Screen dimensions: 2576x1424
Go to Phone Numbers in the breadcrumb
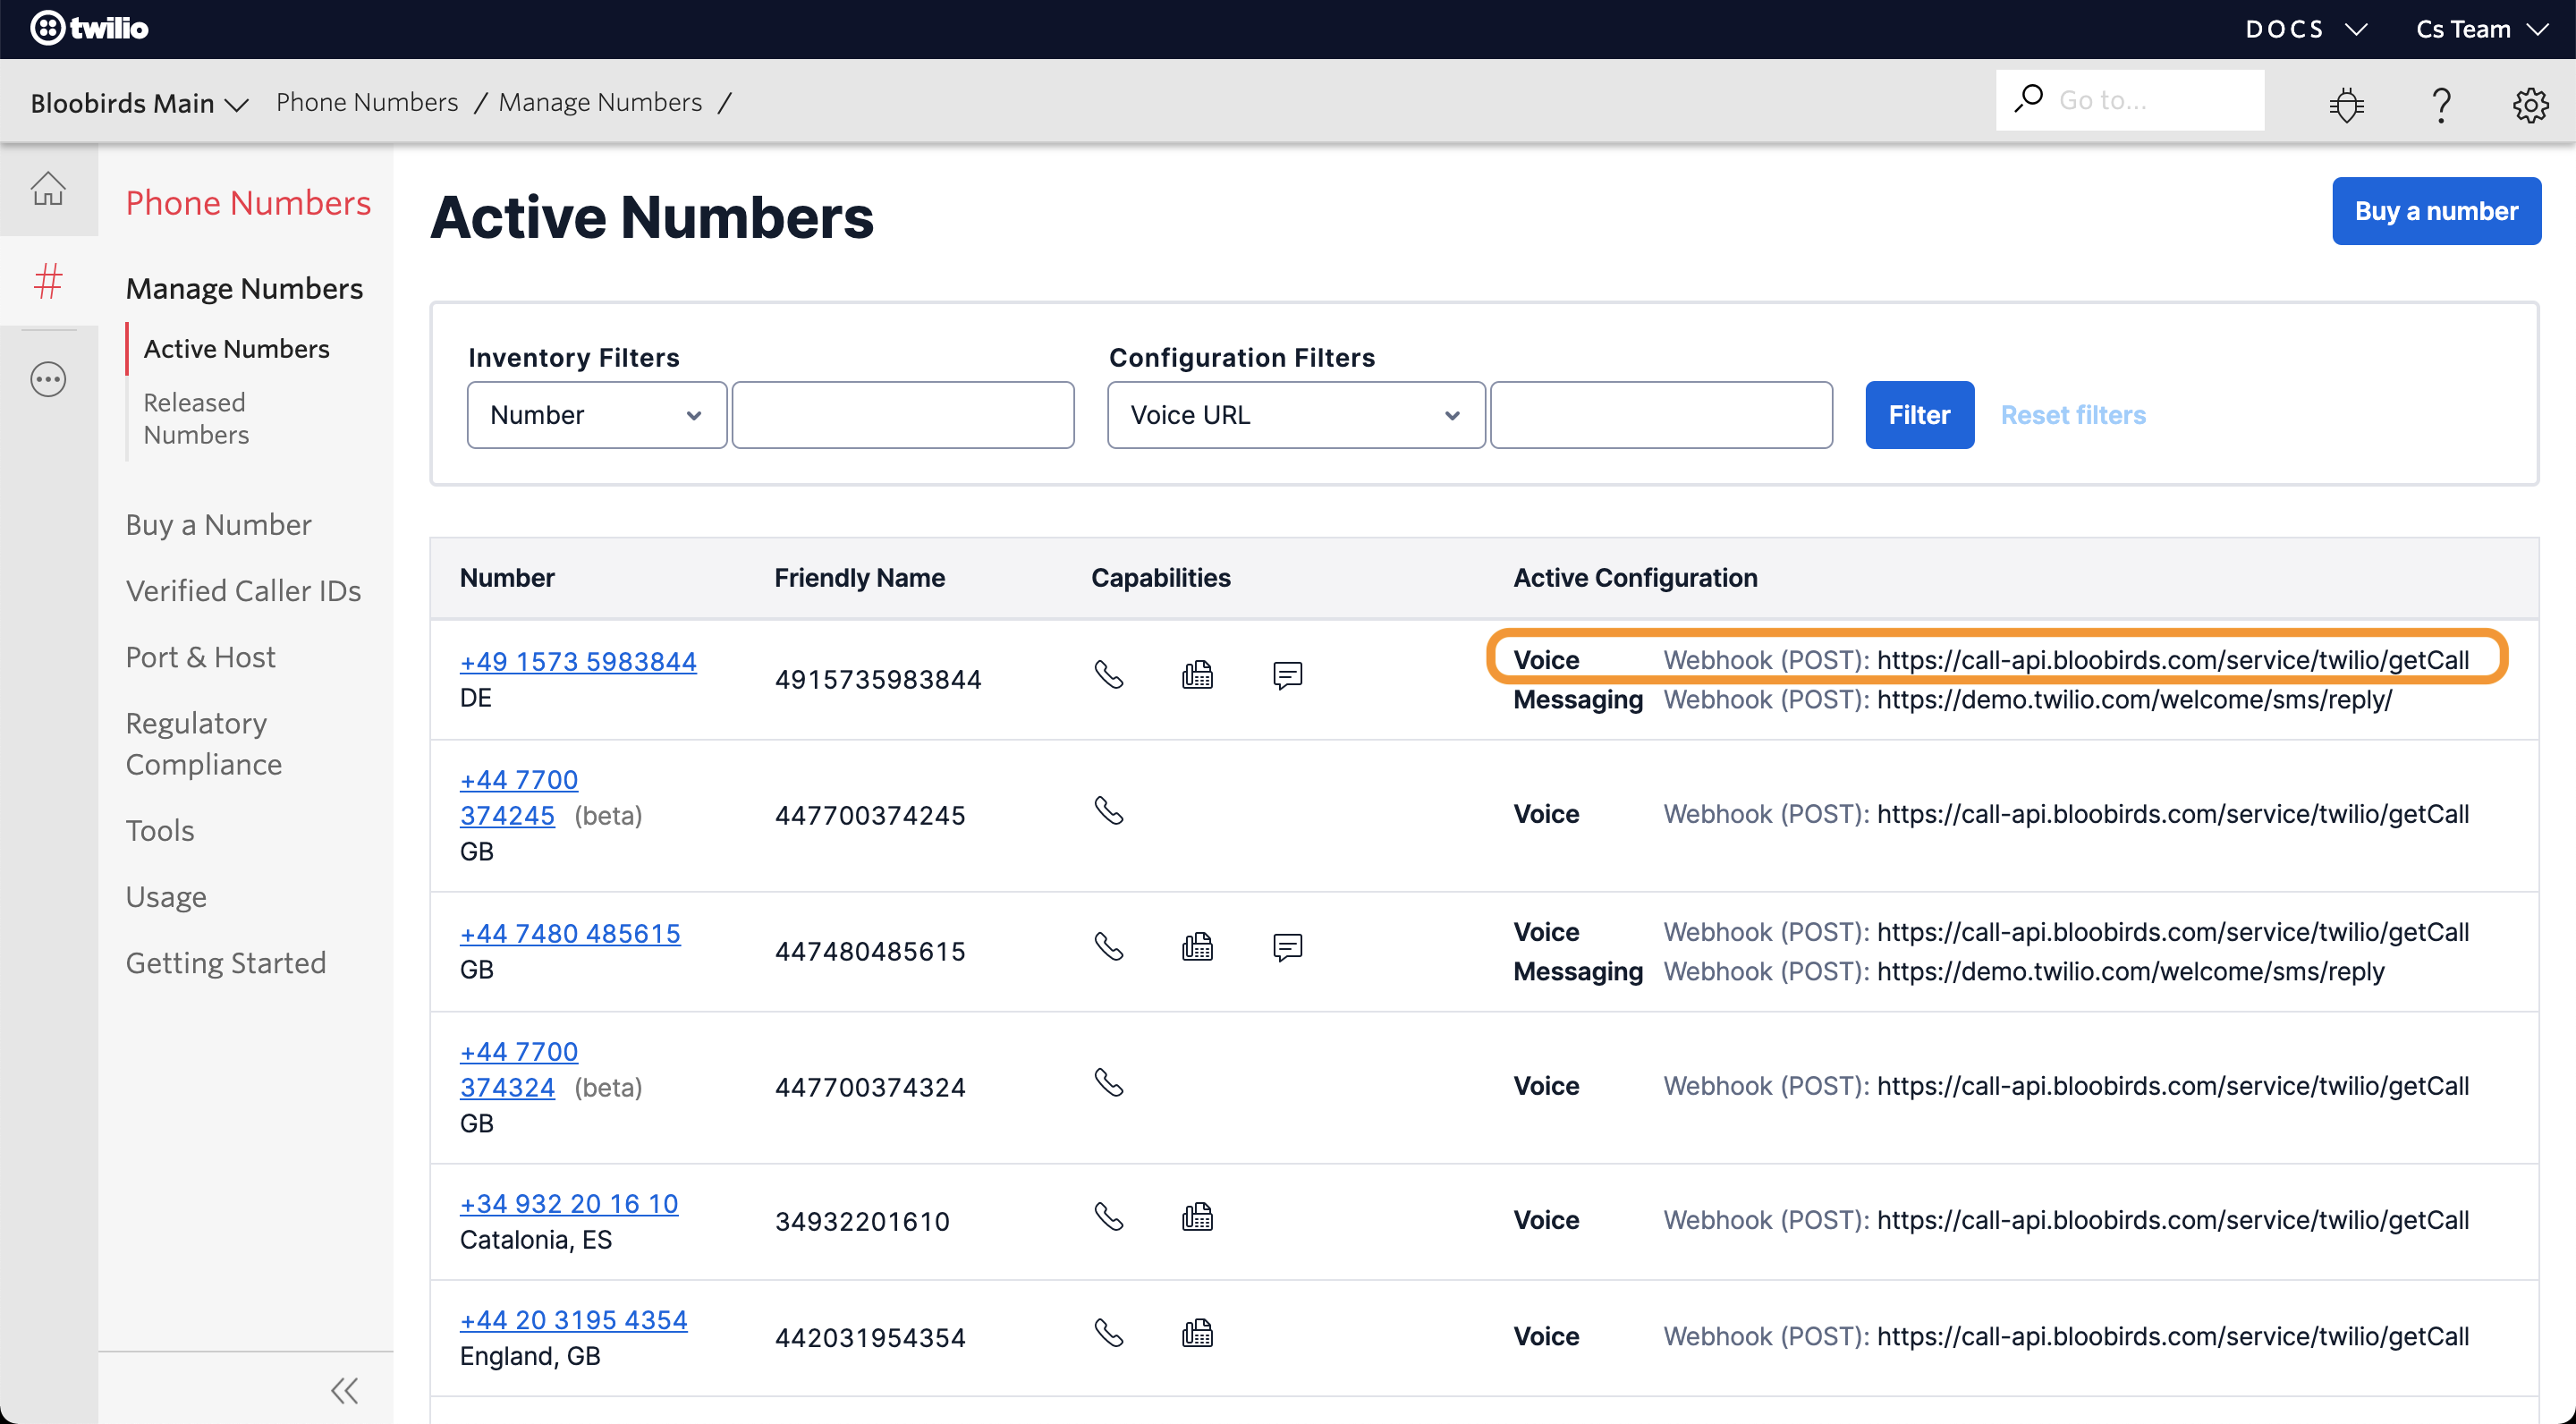367,102
